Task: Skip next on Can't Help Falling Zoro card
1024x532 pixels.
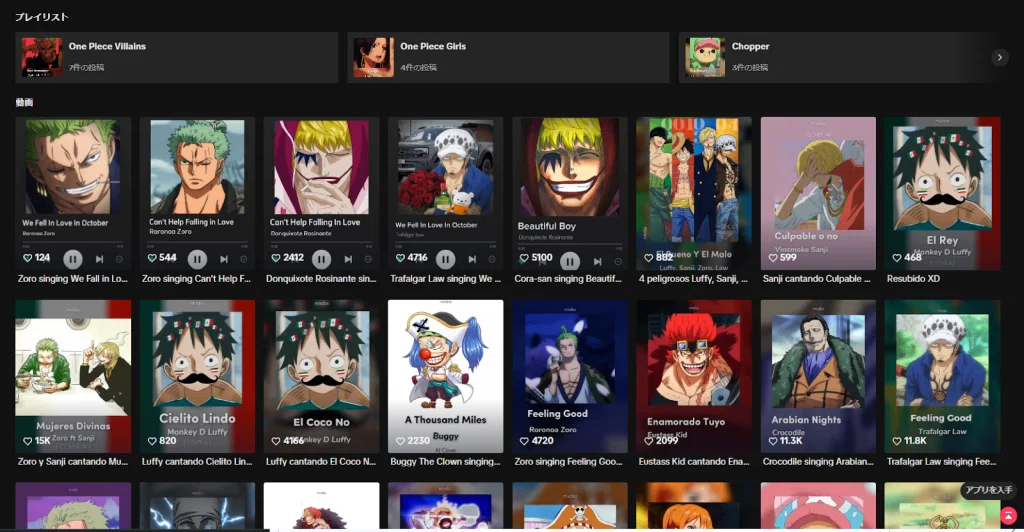Action: [224, 259]
